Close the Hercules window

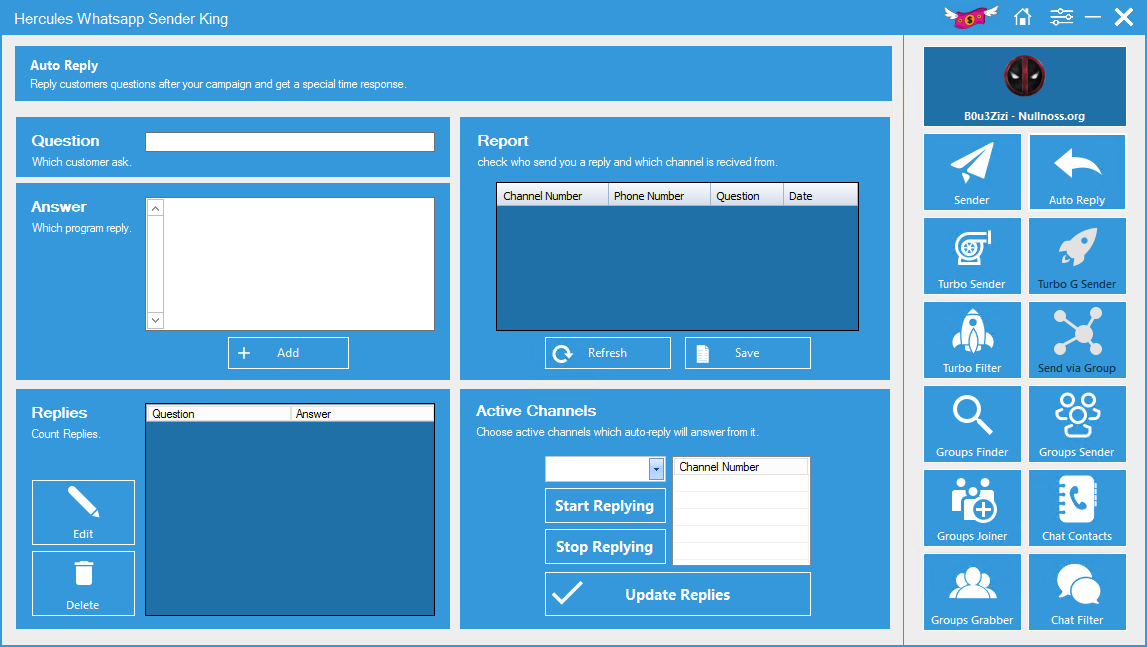point(1124,17)
